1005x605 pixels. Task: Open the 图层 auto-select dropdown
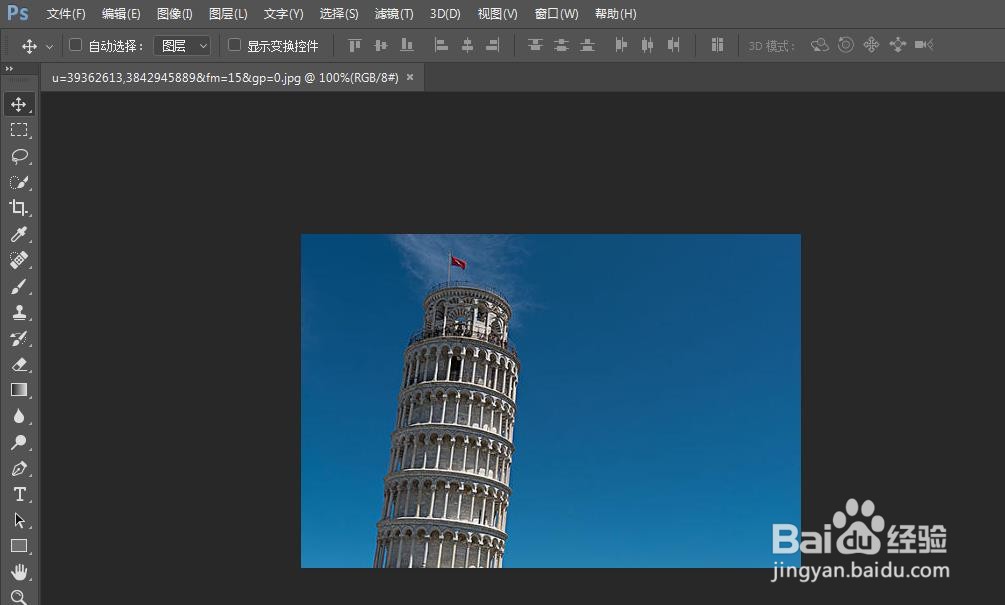183,46
